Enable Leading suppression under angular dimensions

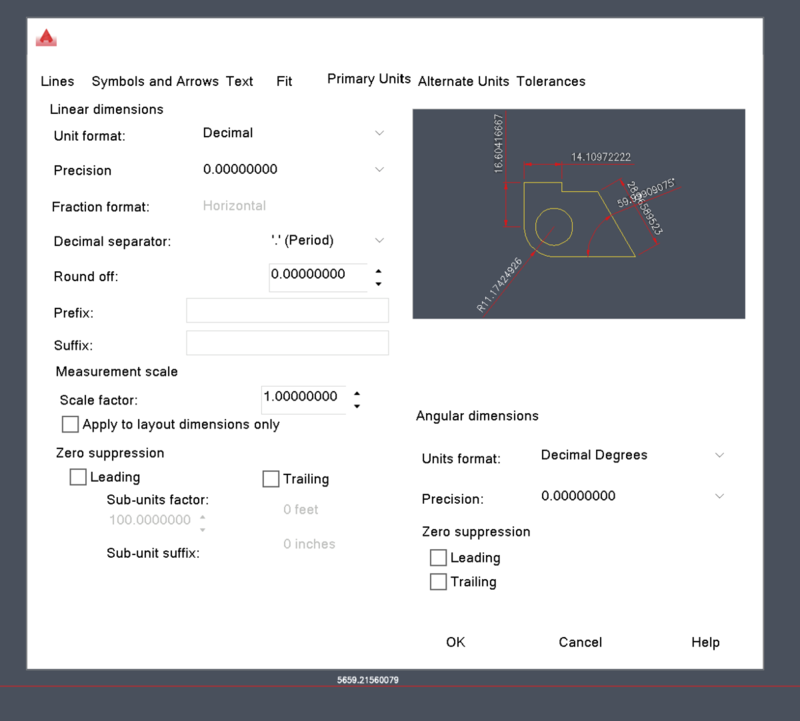(438, 557)
